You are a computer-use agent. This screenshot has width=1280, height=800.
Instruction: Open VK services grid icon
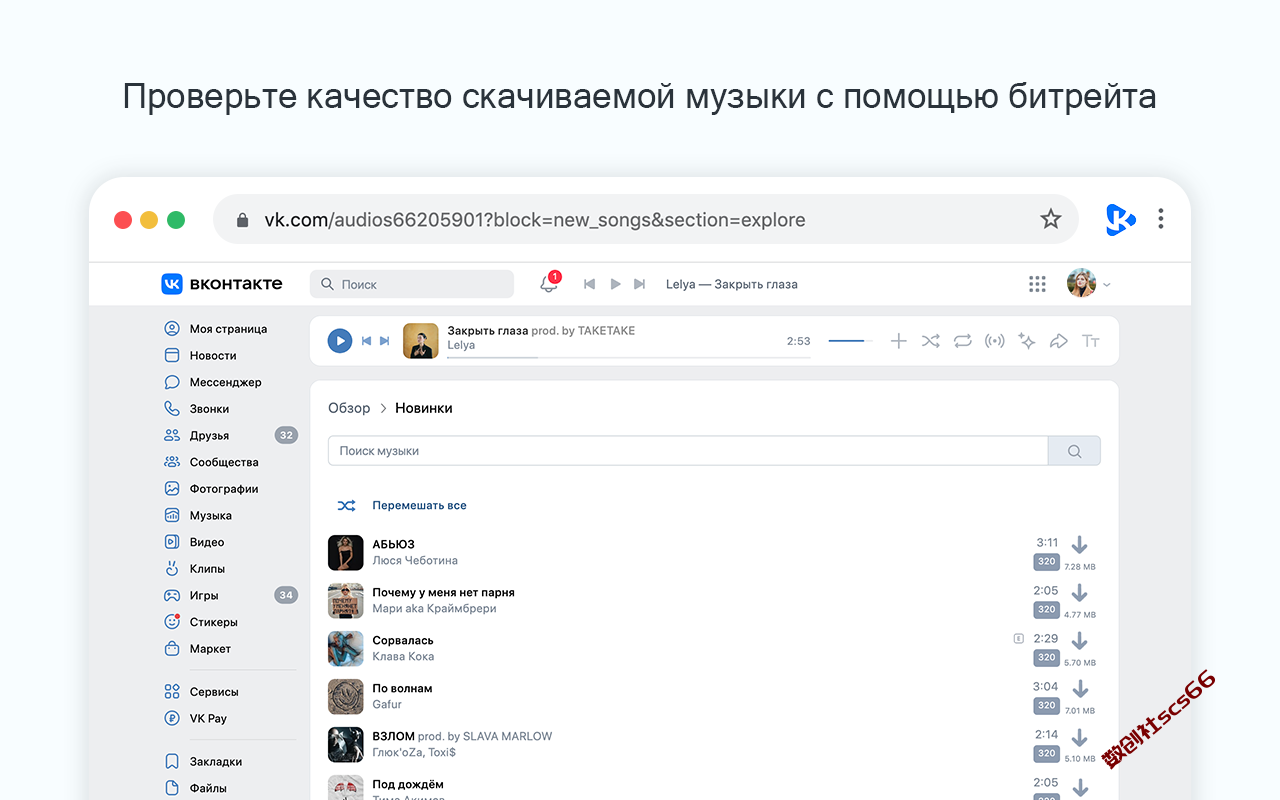(x=1037, y=284)
